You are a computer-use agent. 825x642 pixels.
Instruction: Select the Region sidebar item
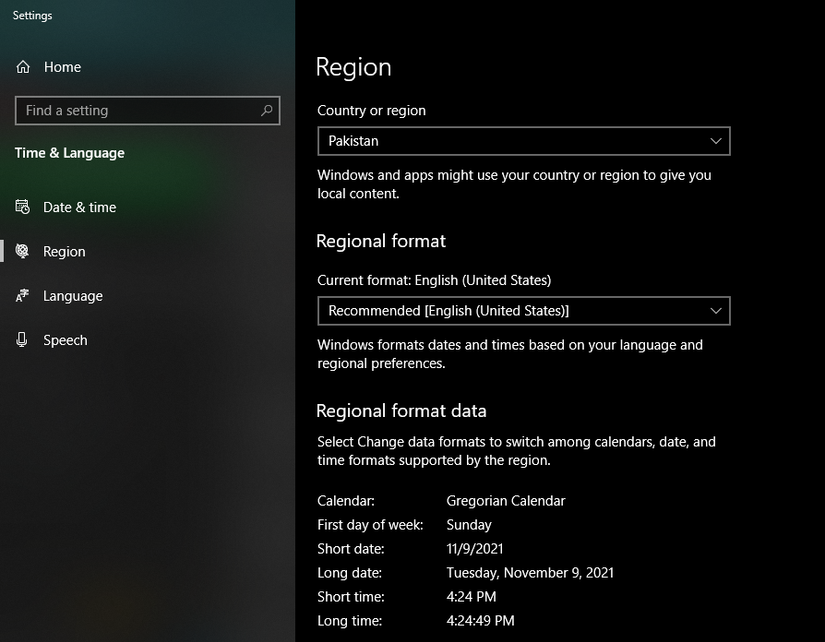coord(147,251)
